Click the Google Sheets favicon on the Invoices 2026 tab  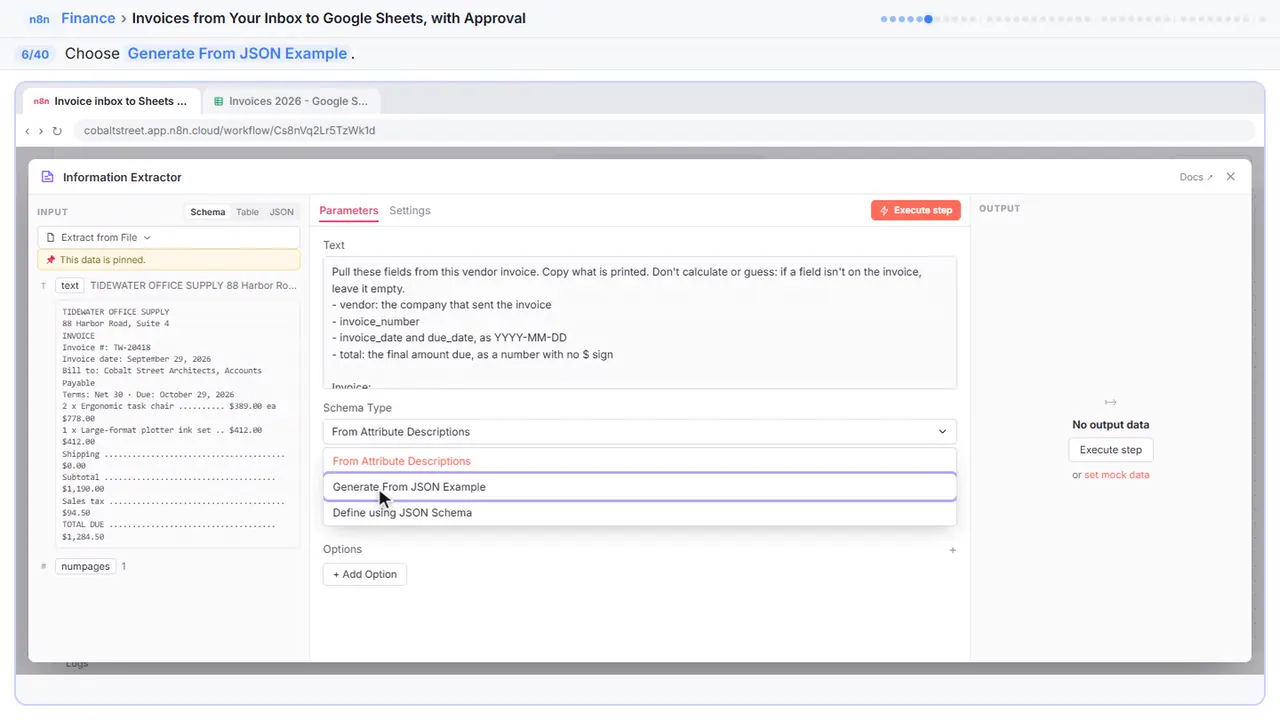(x=218, y=101)
